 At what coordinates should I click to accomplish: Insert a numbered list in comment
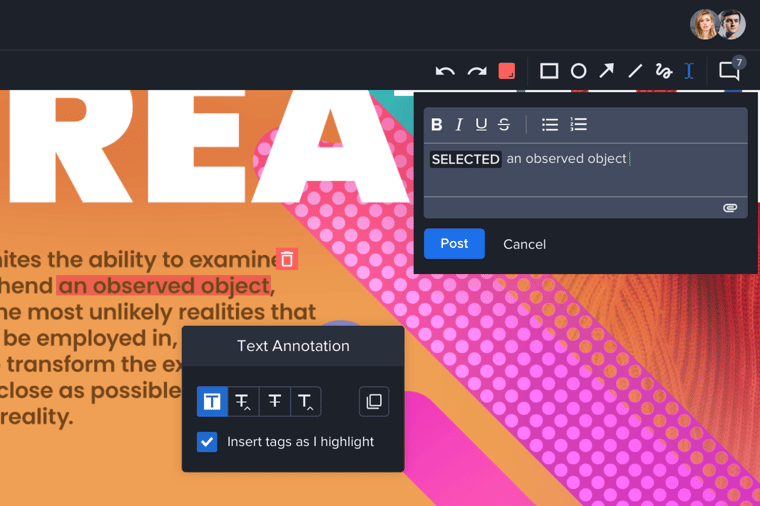578,125
